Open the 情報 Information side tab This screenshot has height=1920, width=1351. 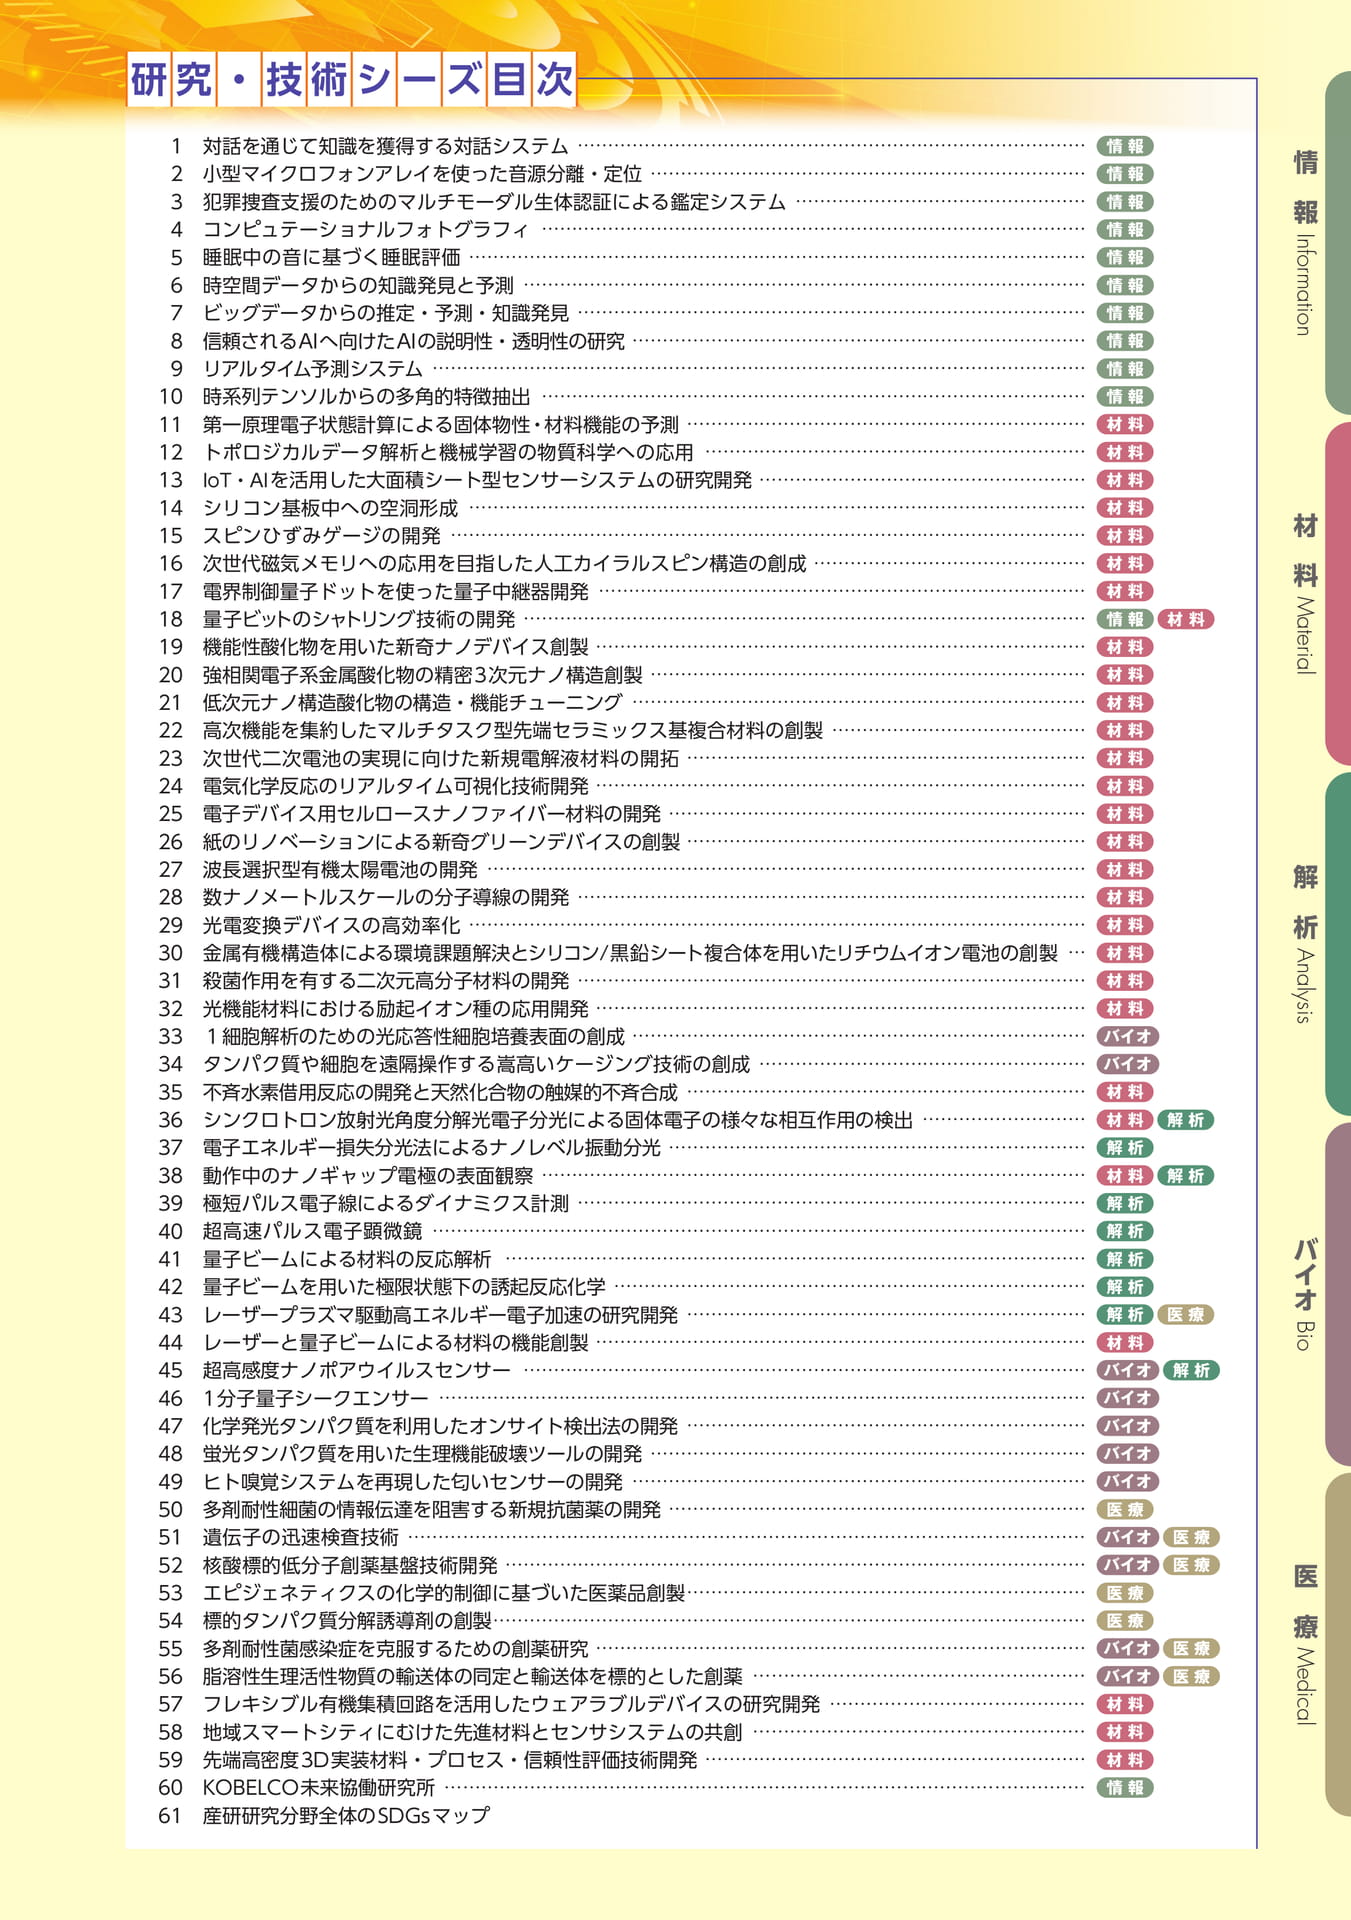pyautogui.click(x=1338, y=243)
